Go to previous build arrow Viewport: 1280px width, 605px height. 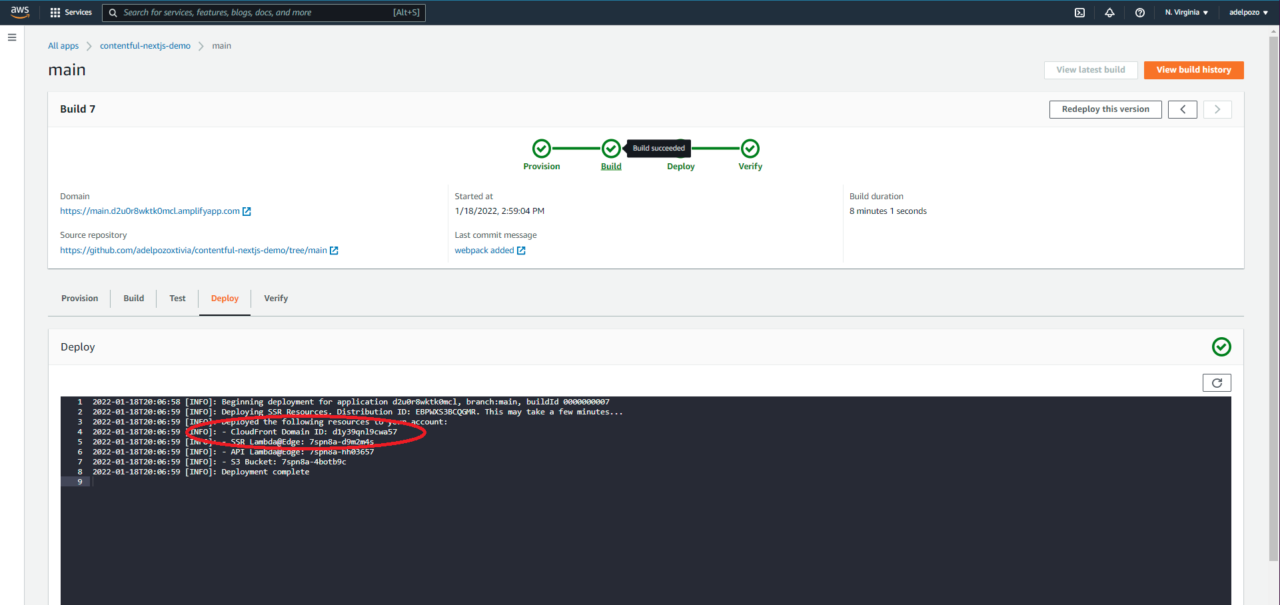(1182, 109)
